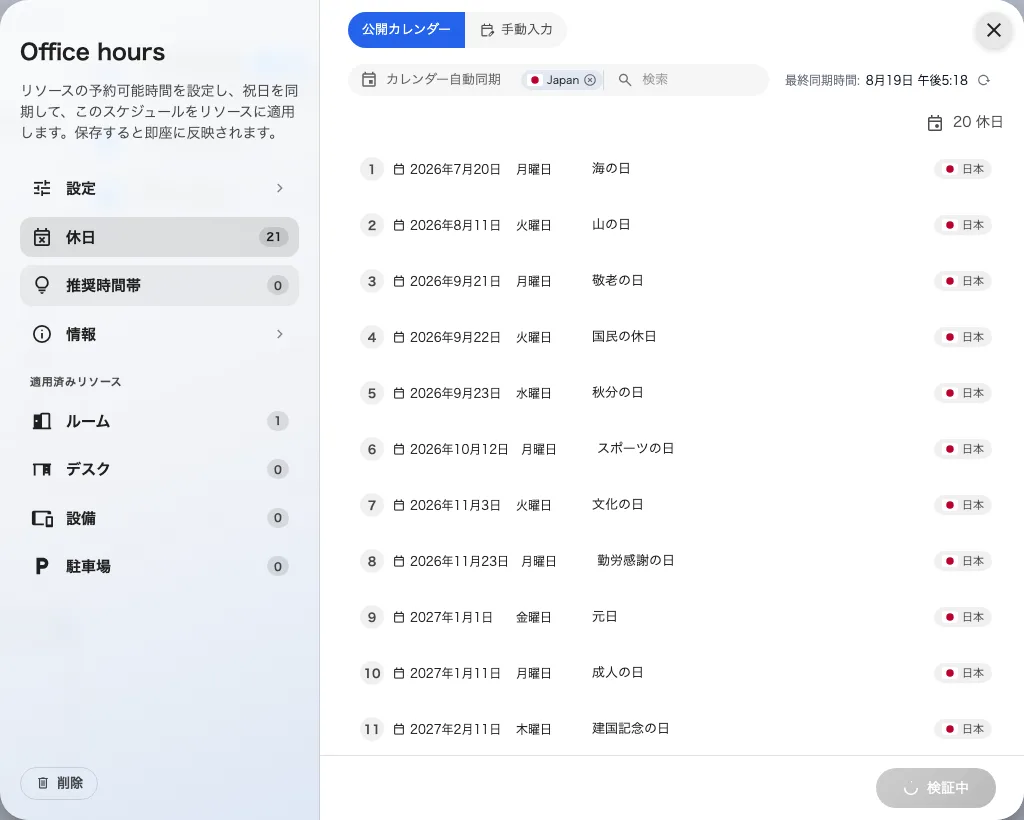Click the 検証中 button
1024x820 pixels.
(936, 788)
